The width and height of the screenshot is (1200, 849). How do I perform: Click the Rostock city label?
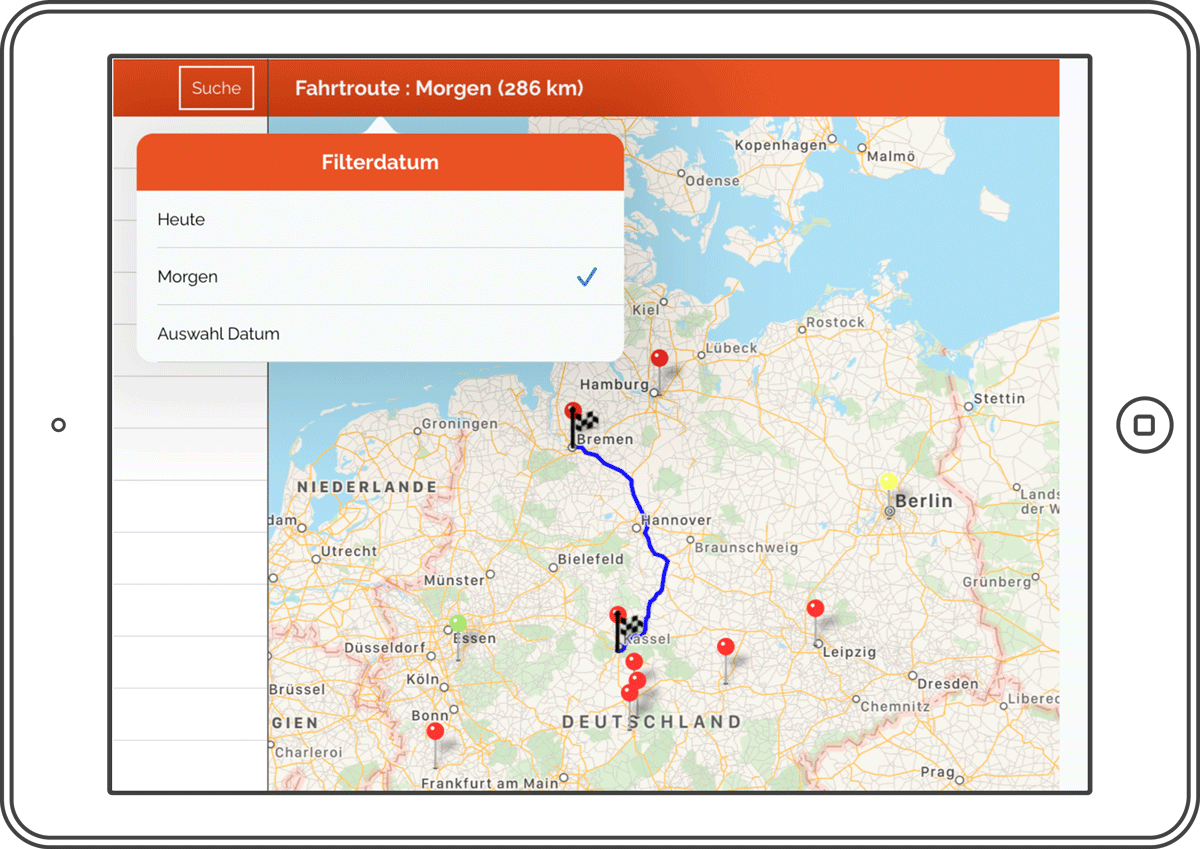tap(835, 322)
